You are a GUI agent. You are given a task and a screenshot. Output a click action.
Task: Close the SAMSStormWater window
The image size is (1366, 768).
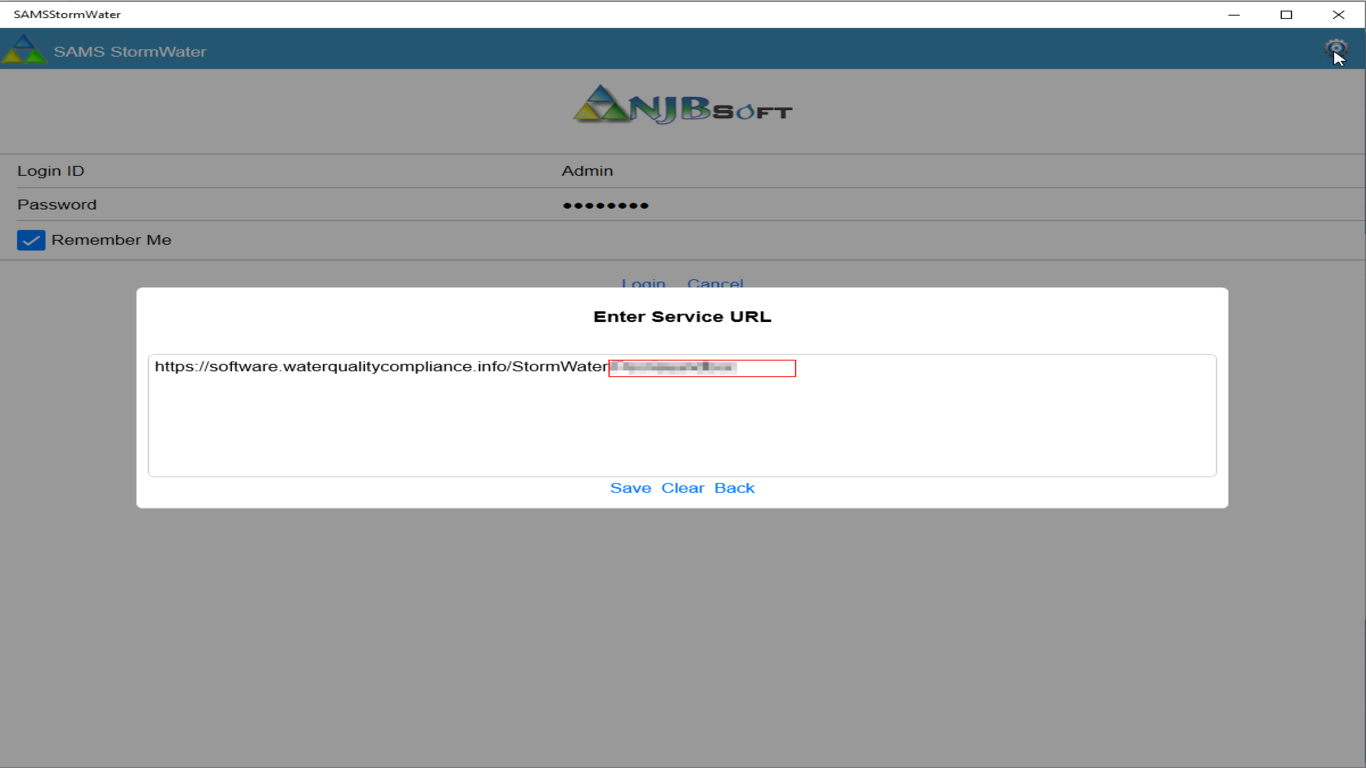point(1338,14)
